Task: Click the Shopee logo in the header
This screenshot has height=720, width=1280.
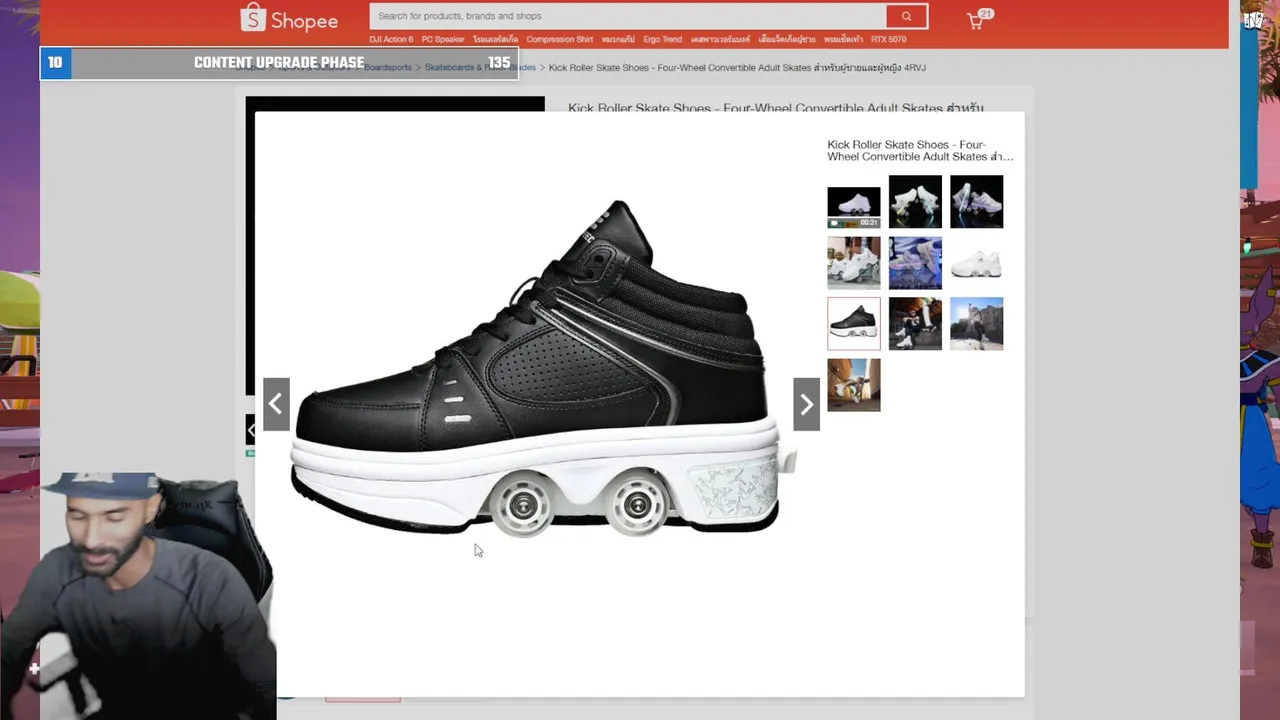Action: 289,18
